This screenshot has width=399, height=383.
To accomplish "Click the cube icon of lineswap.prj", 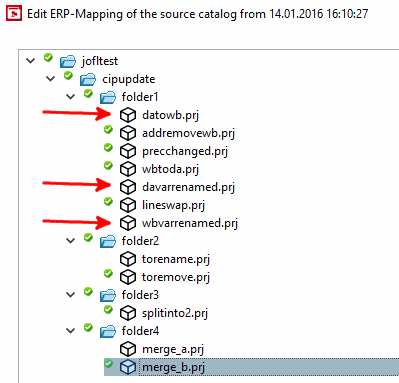I will coord(128,205).
